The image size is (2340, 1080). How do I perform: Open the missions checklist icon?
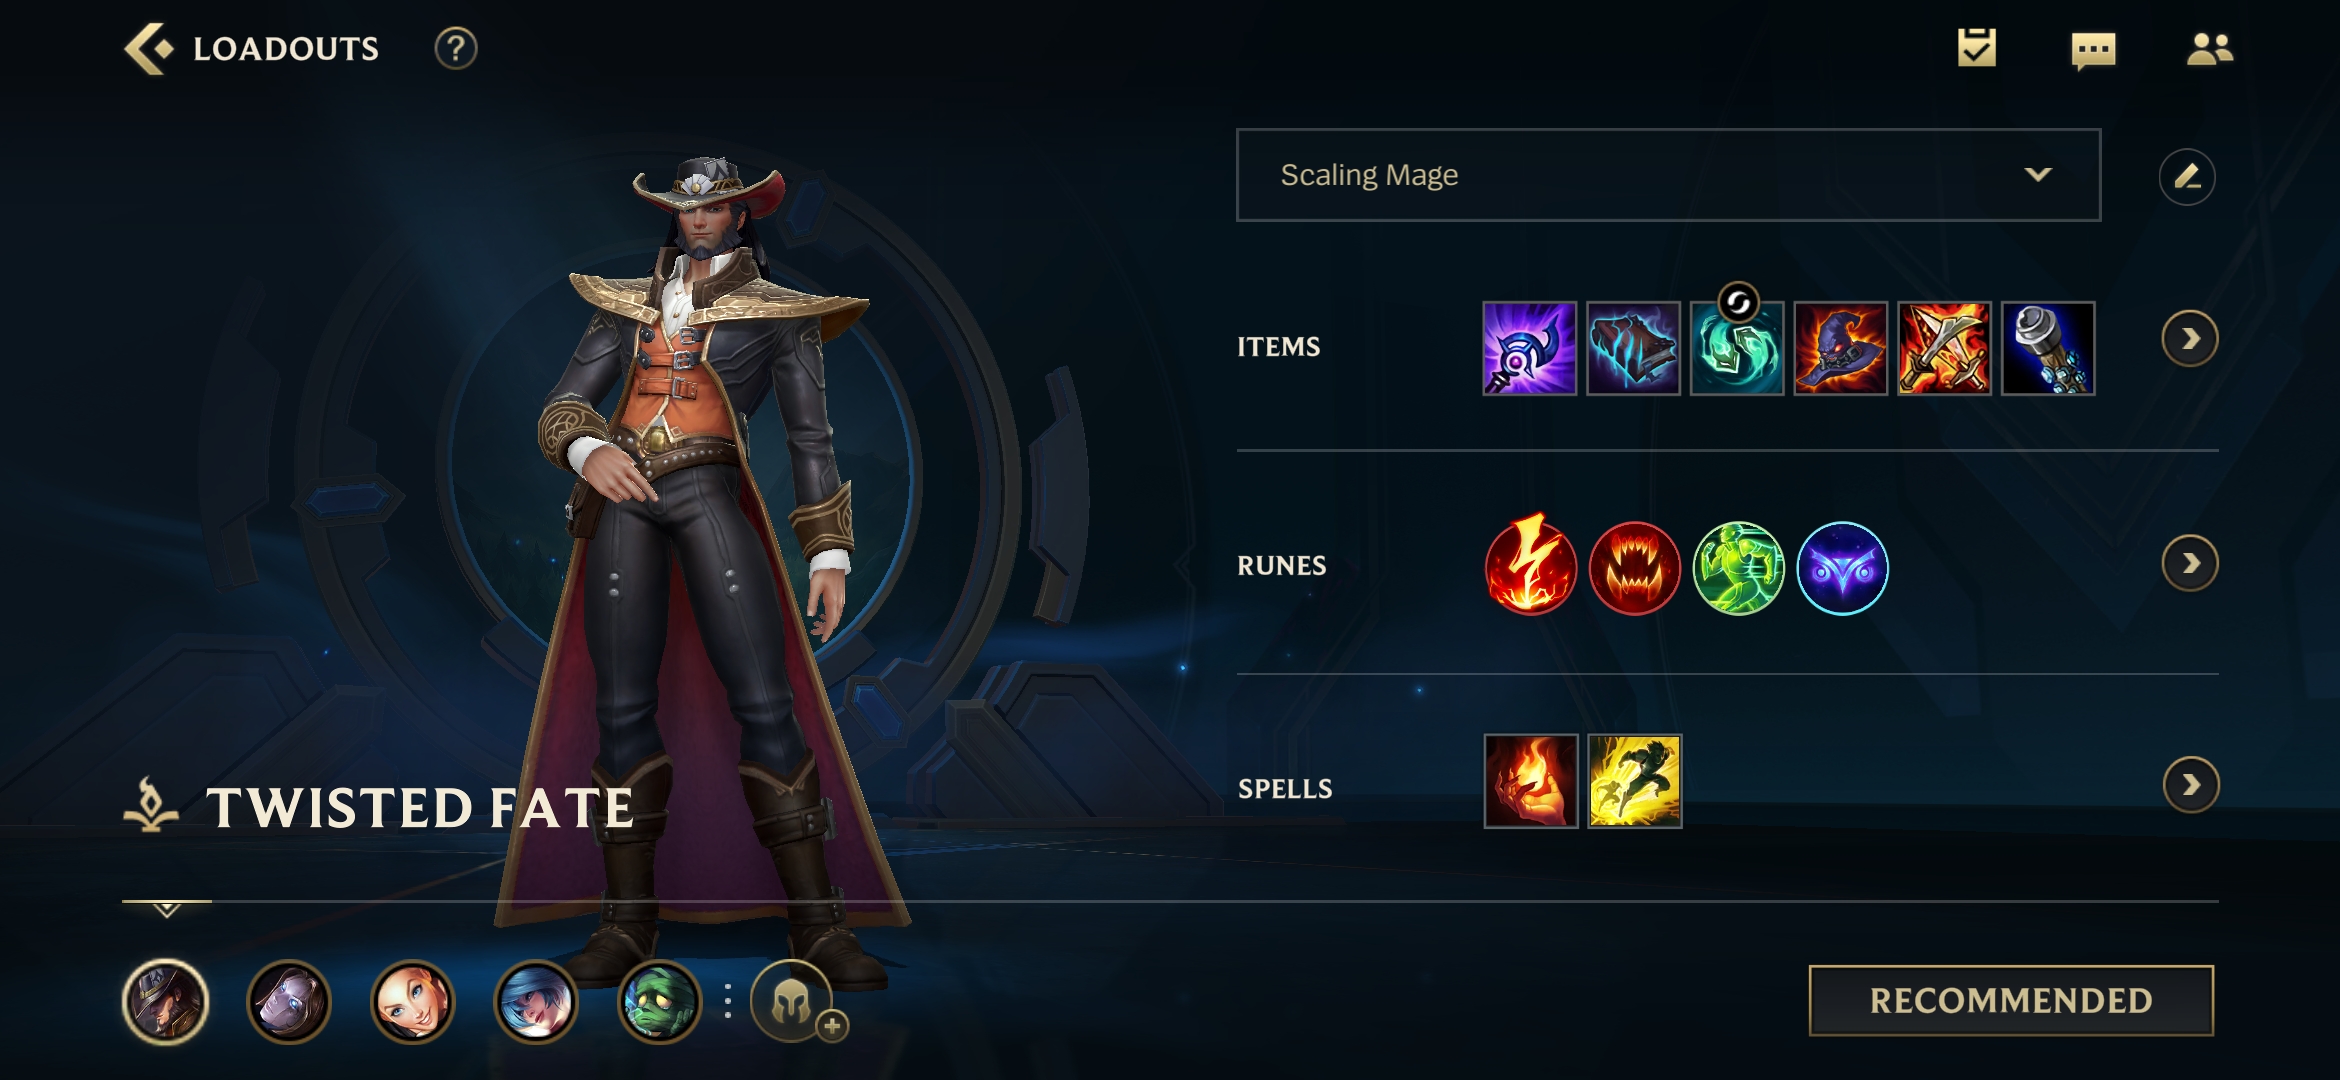[x=1976, y=48]
